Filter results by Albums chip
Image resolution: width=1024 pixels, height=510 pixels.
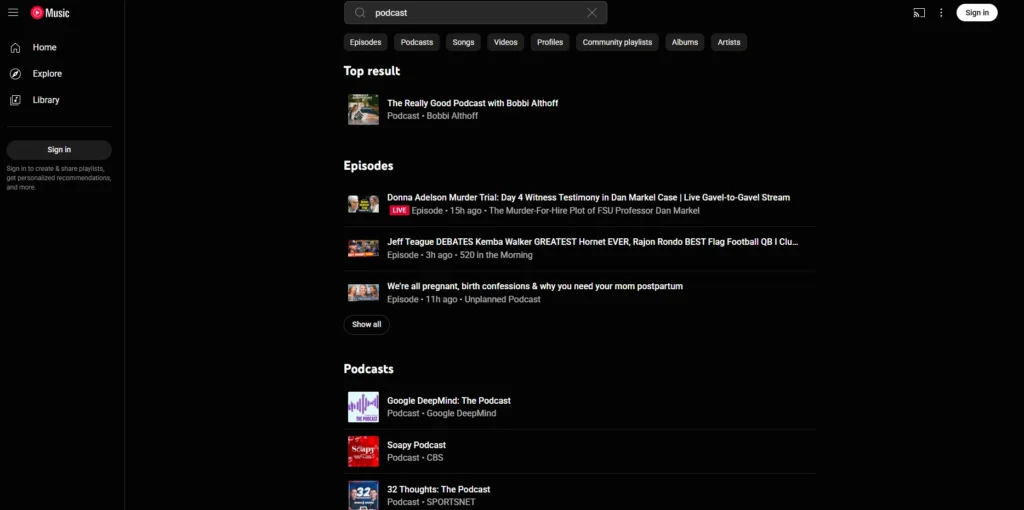pos(684,42)
